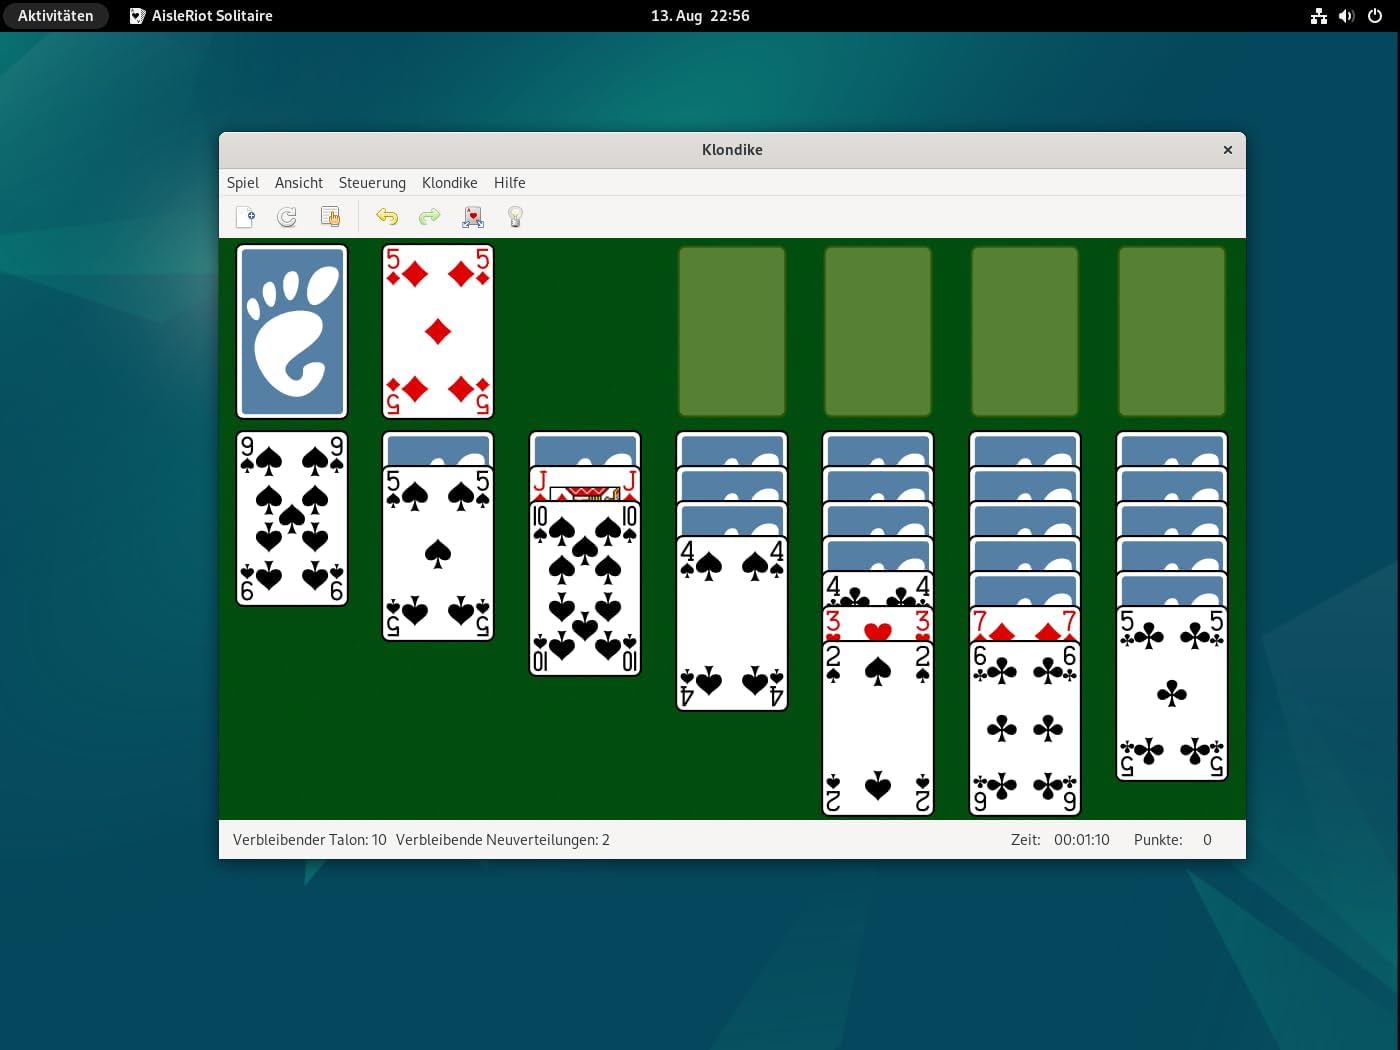Open the clock showing 13. Aug 22:56
Image resolution: width=1400 pixels, height=1050 pixels.
point(700,16)
